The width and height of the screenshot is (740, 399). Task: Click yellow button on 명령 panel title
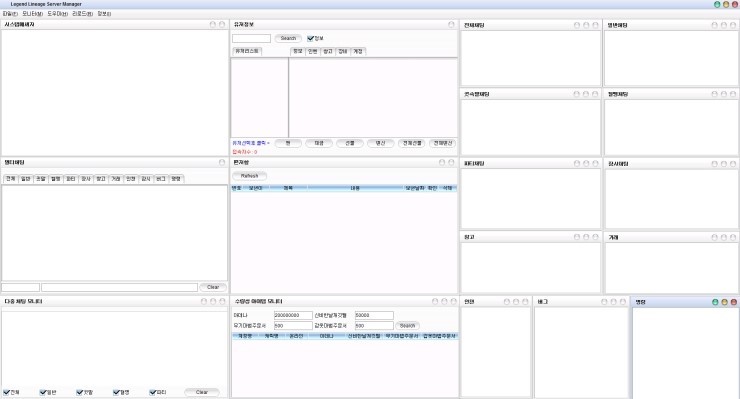click(724, 302)
